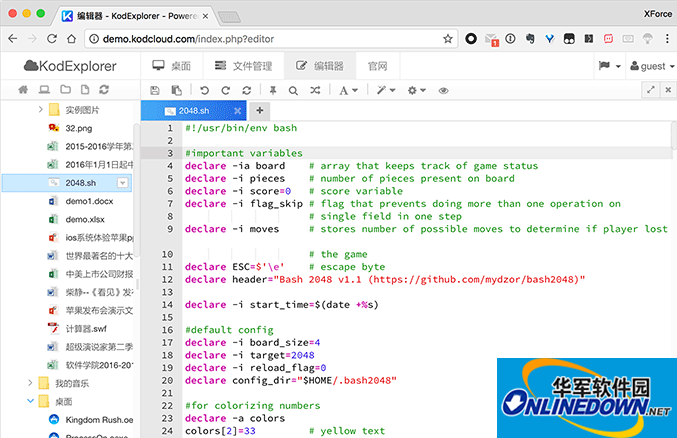The image size is (677, 438).
Task: Create new folder via sidebar folder icon
Action: [x=65, y=89]
